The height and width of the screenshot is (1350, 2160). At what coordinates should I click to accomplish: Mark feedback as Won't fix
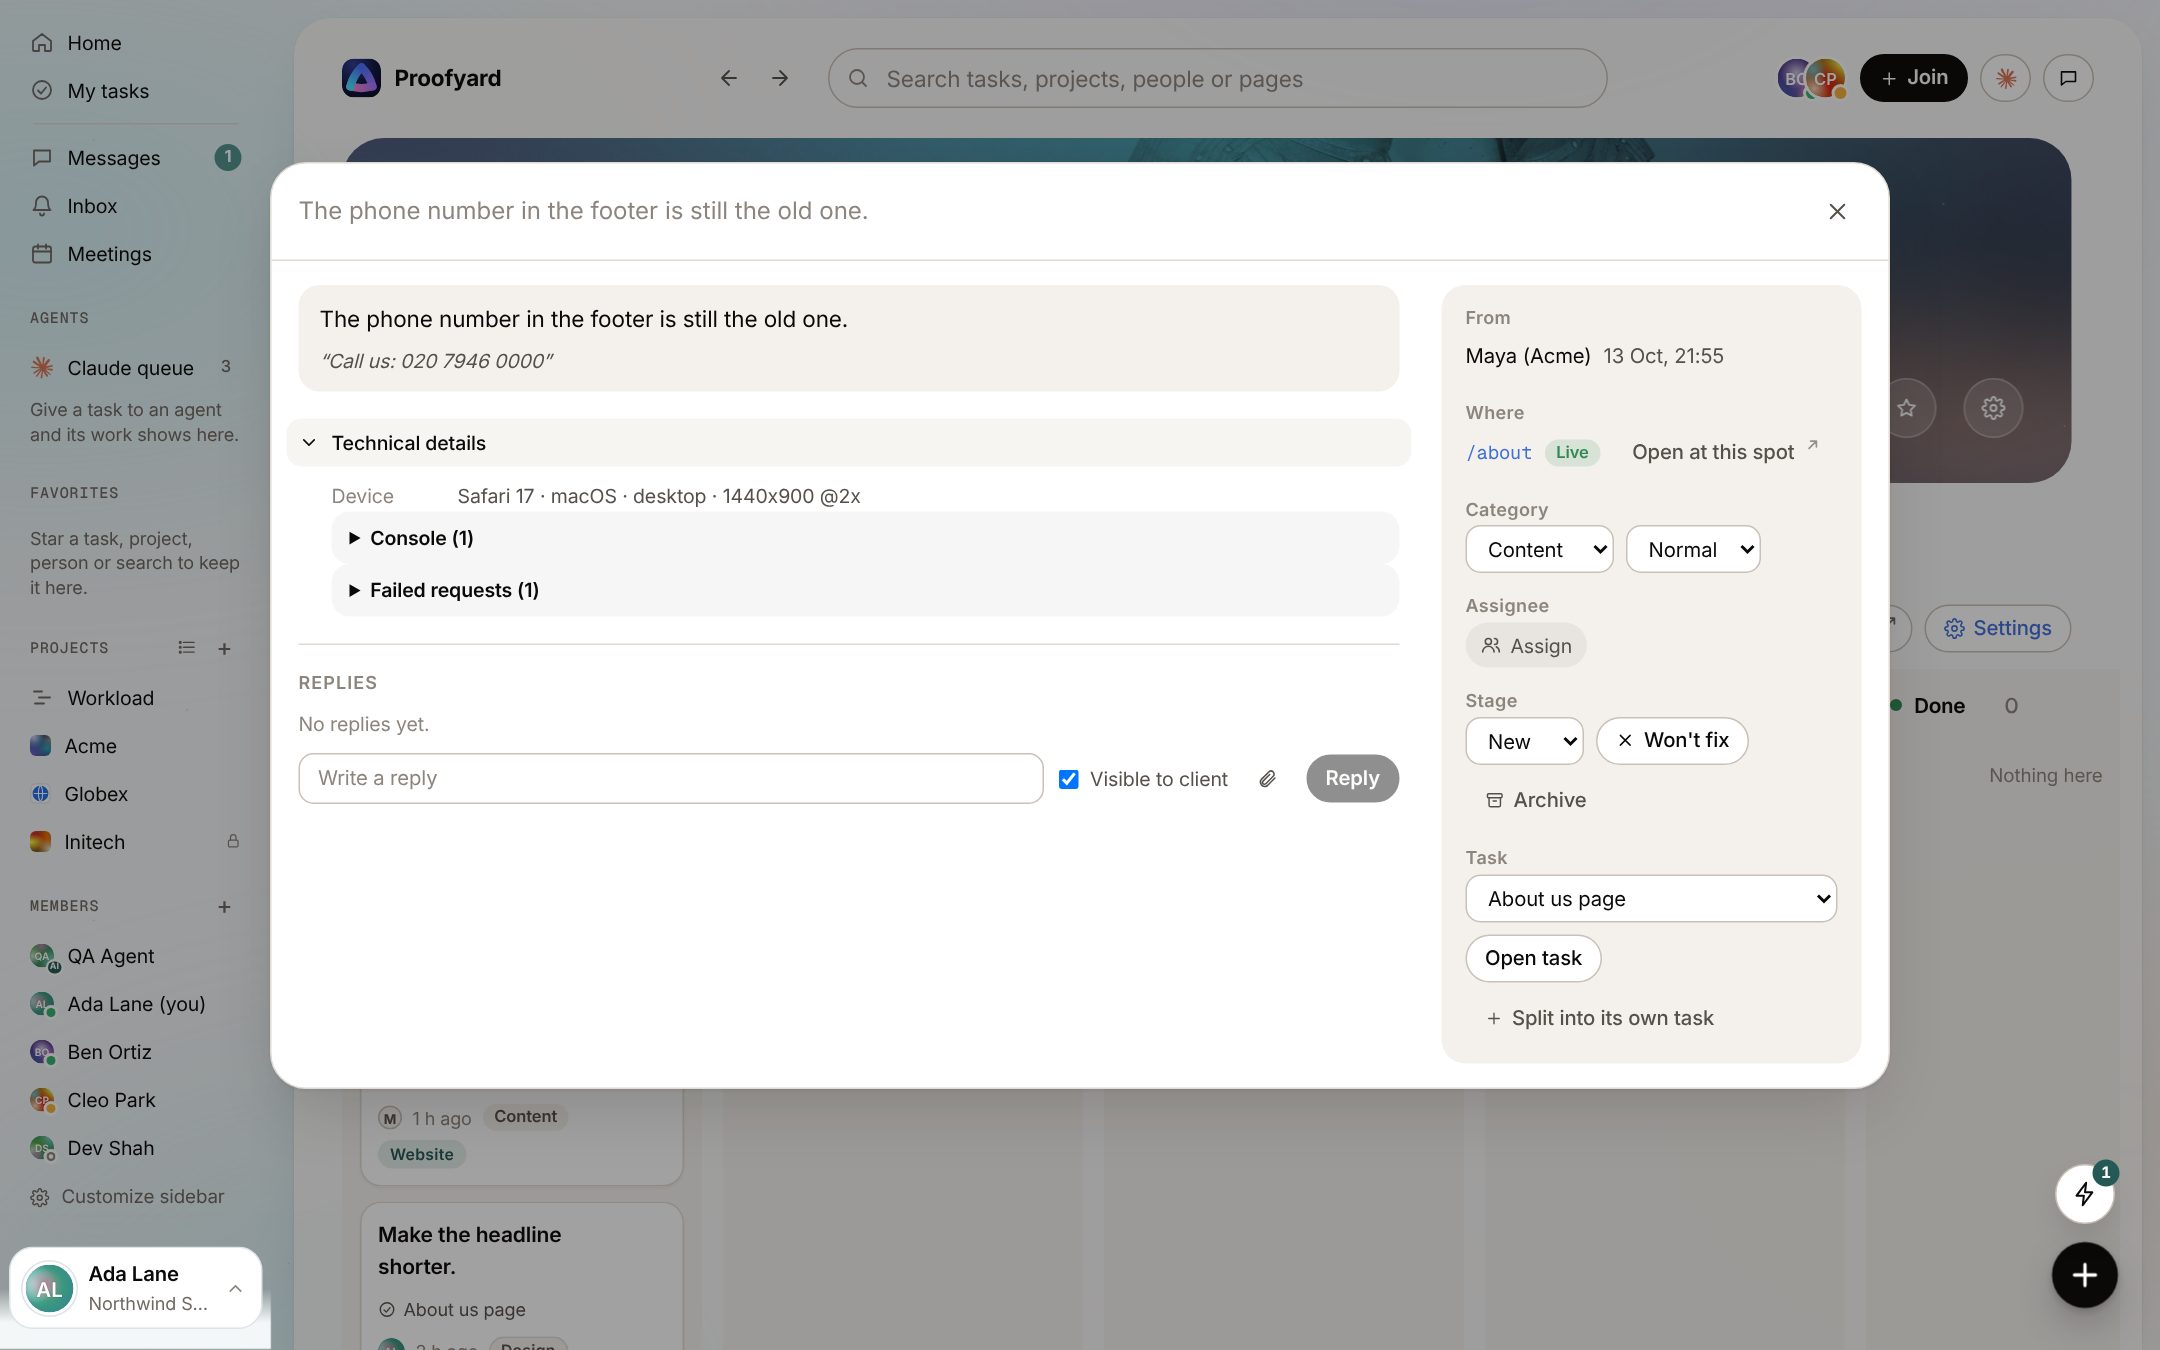pos(1672,741)
